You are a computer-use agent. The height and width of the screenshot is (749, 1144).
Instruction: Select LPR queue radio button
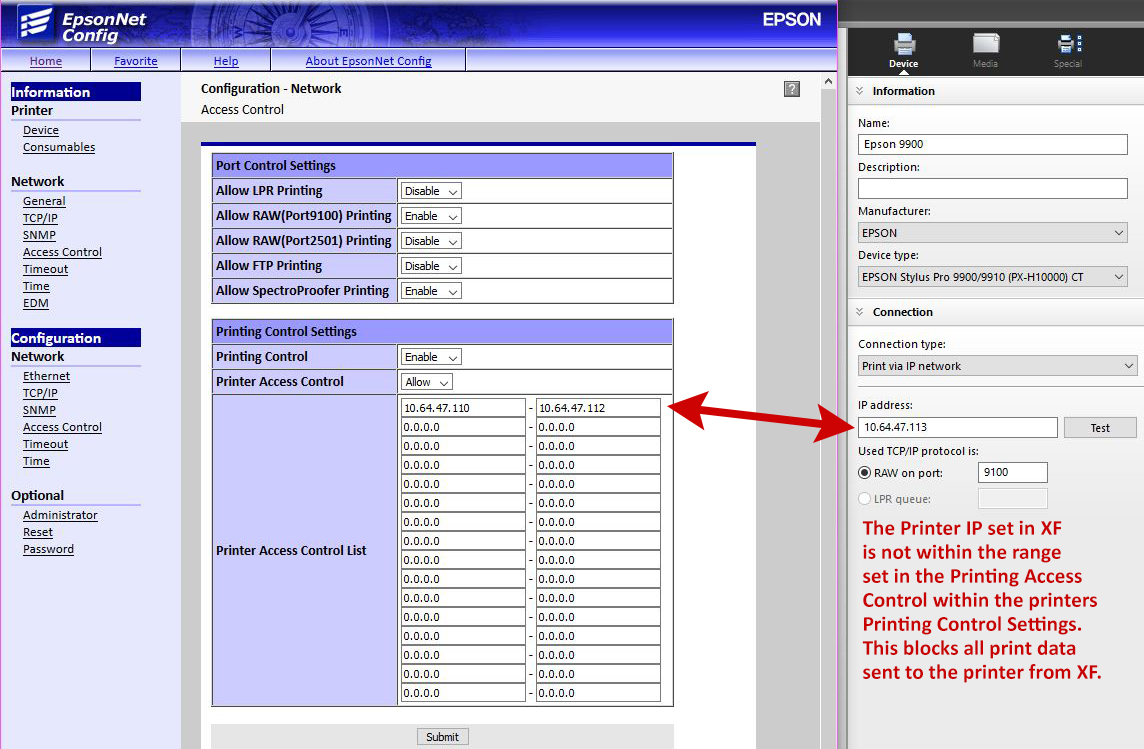click(x=865, y=499)
